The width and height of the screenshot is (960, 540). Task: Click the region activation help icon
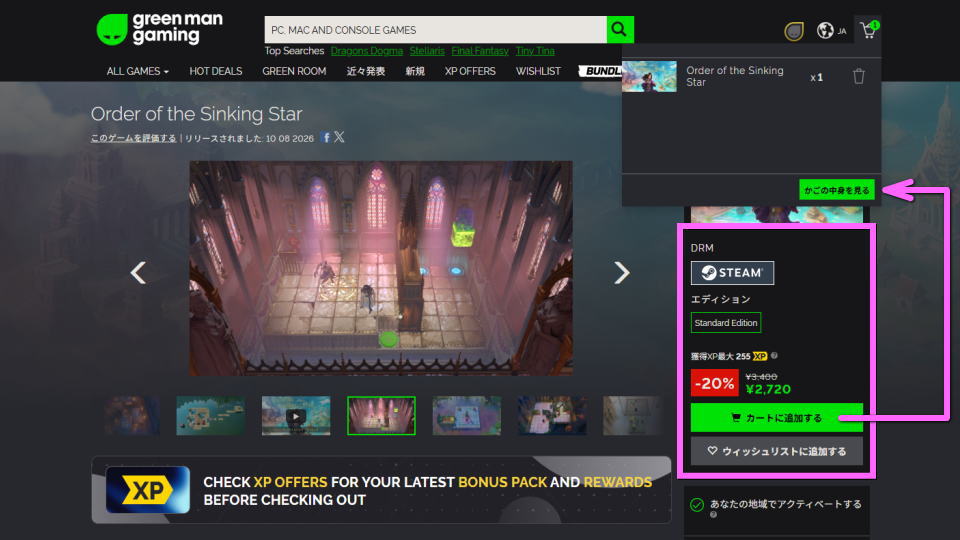click(713, 515)
